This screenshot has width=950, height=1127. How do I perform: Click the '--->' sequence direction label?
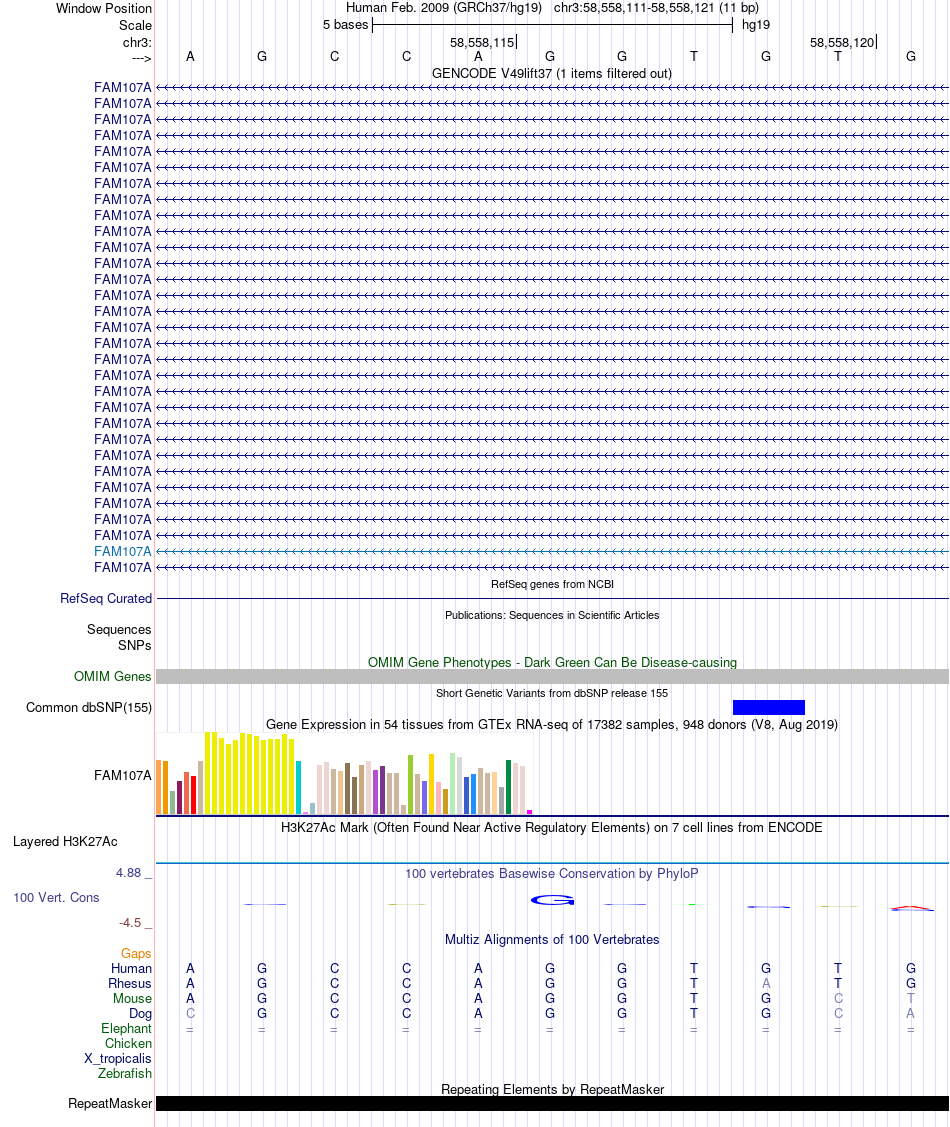point(142,58)
